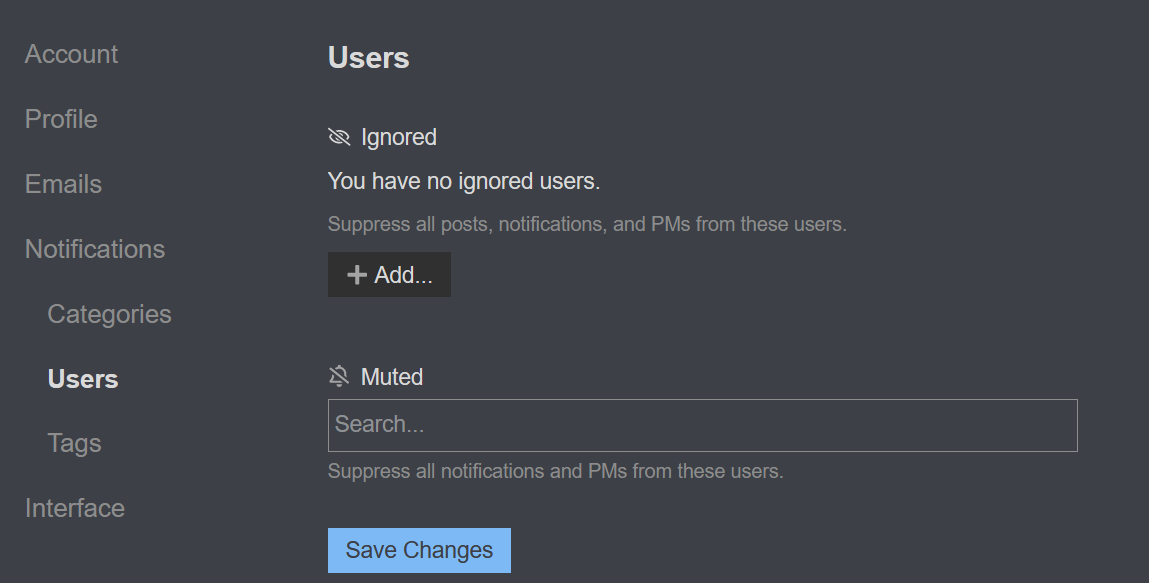This screenshot has height=583, width=1149.
Task: Open the Tags sub-section
Action: tap(74, 443)
